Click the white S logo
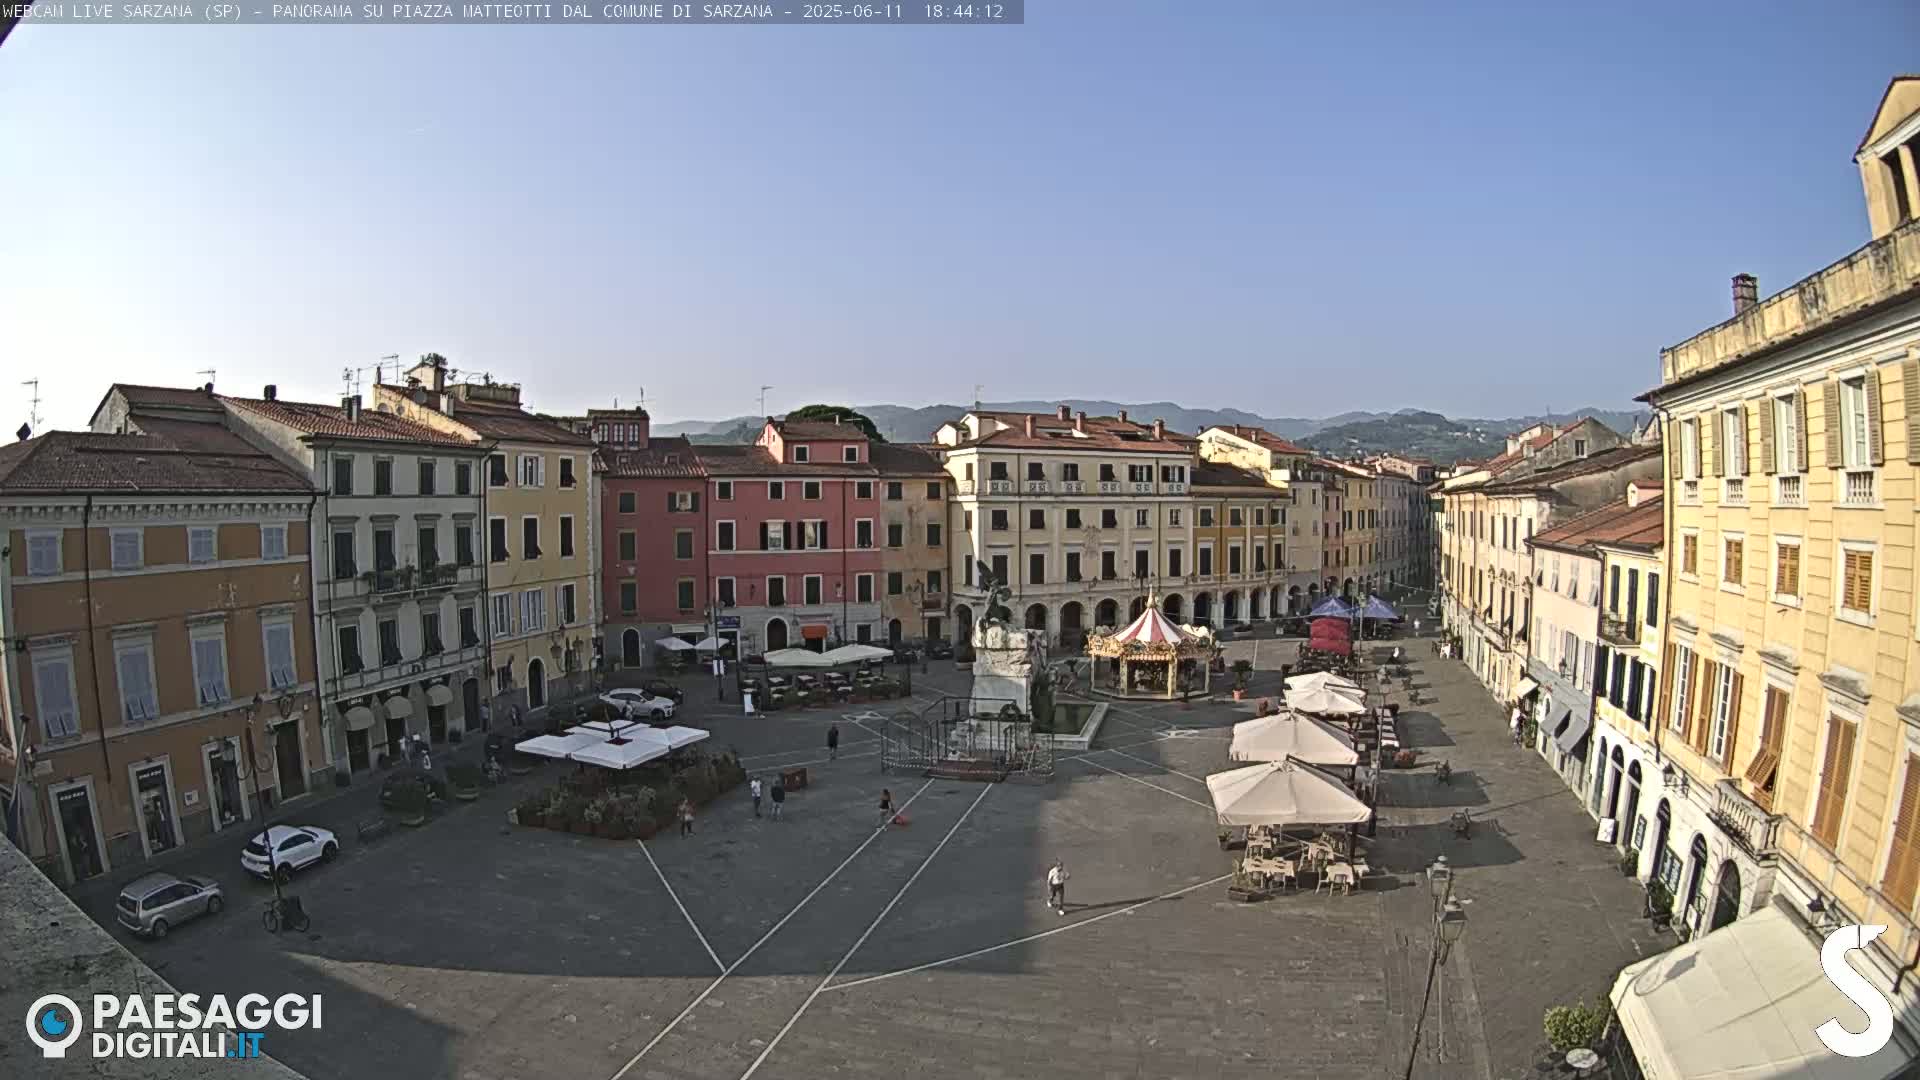1920x1080 pixels. 1854,990
